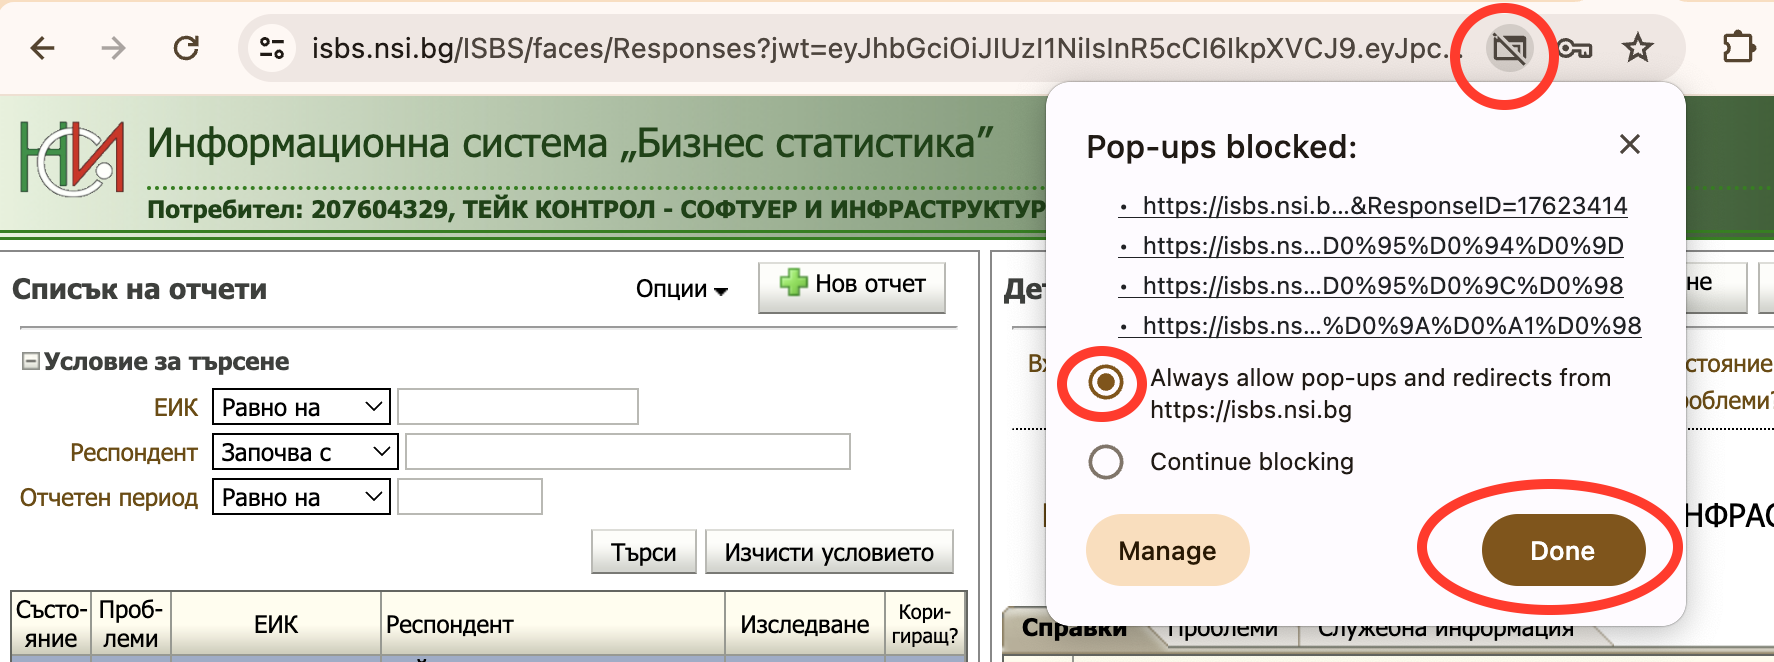Click the Manage button in pop-up dialog
The width and height of the screenshot is (1774, 662).
click(1167, 550)
